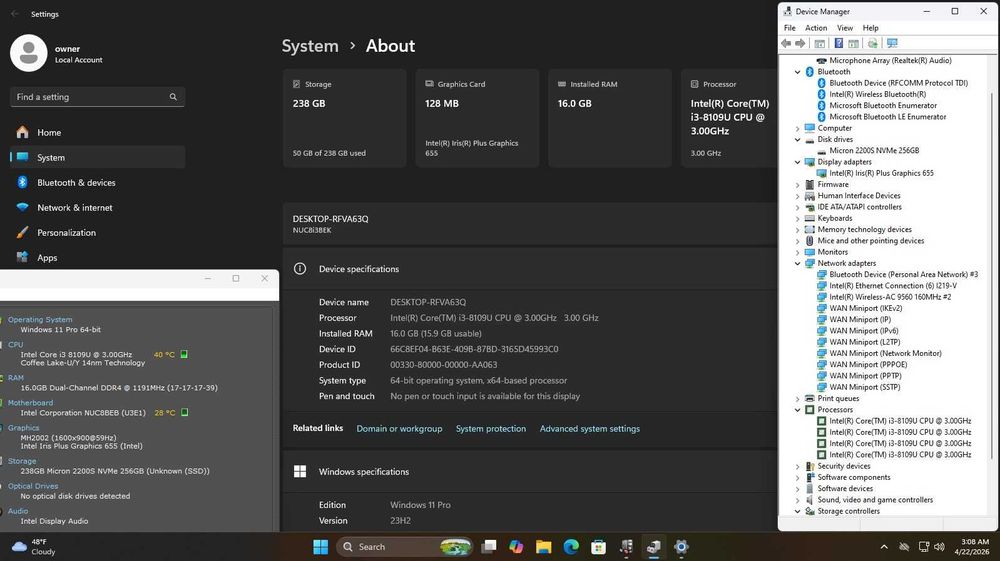The height and width of the screenshot is (561, 1000).
Task: Expand the Monitors category
Action: 797,252
